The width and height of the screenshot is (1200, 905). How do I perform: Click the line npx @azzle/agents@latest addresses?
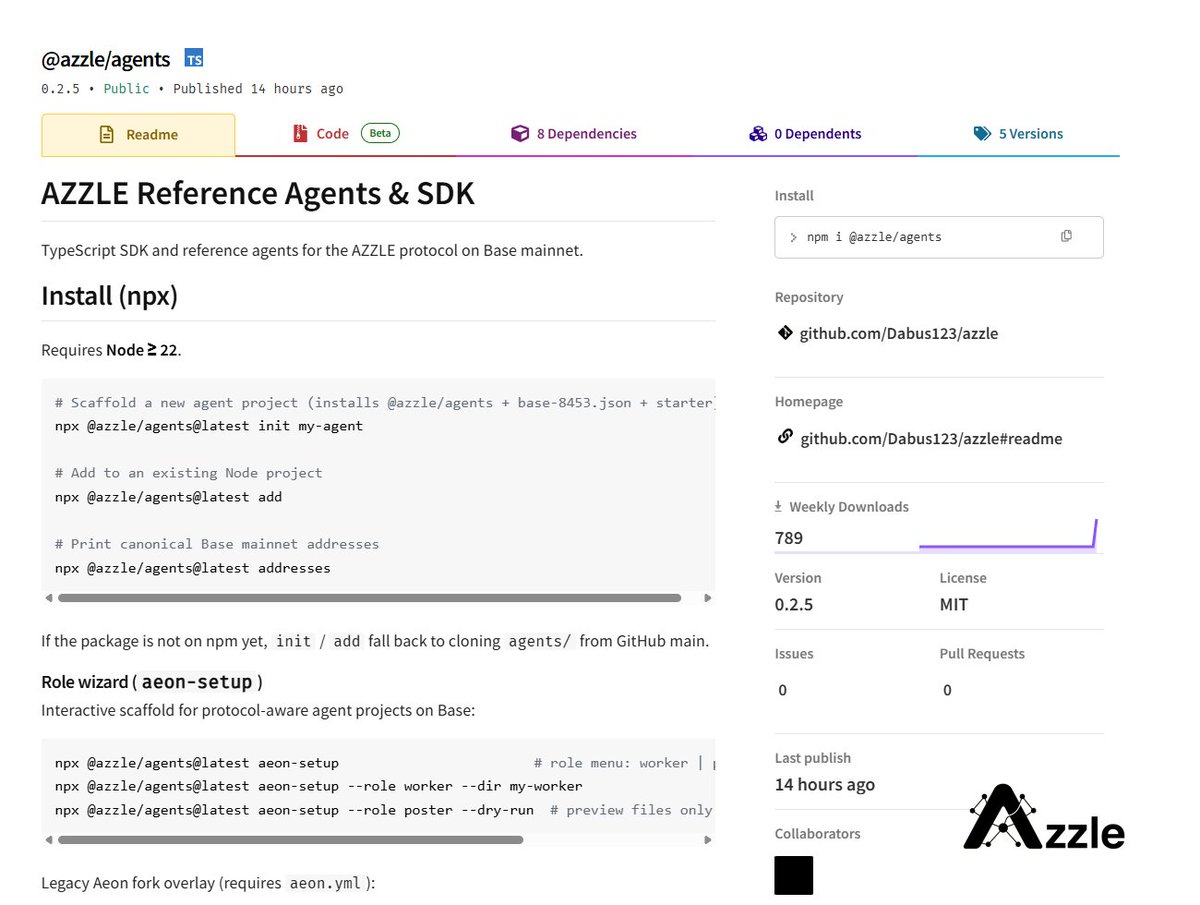[x=193, y=568]
